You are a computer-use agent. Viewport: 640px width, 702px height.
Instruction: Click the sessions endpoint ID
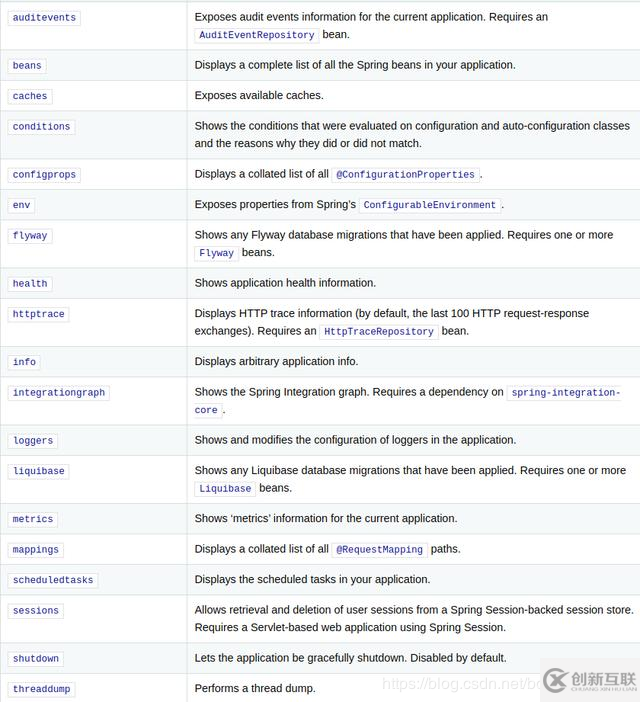pyautogui.click(x=35, y=611)
